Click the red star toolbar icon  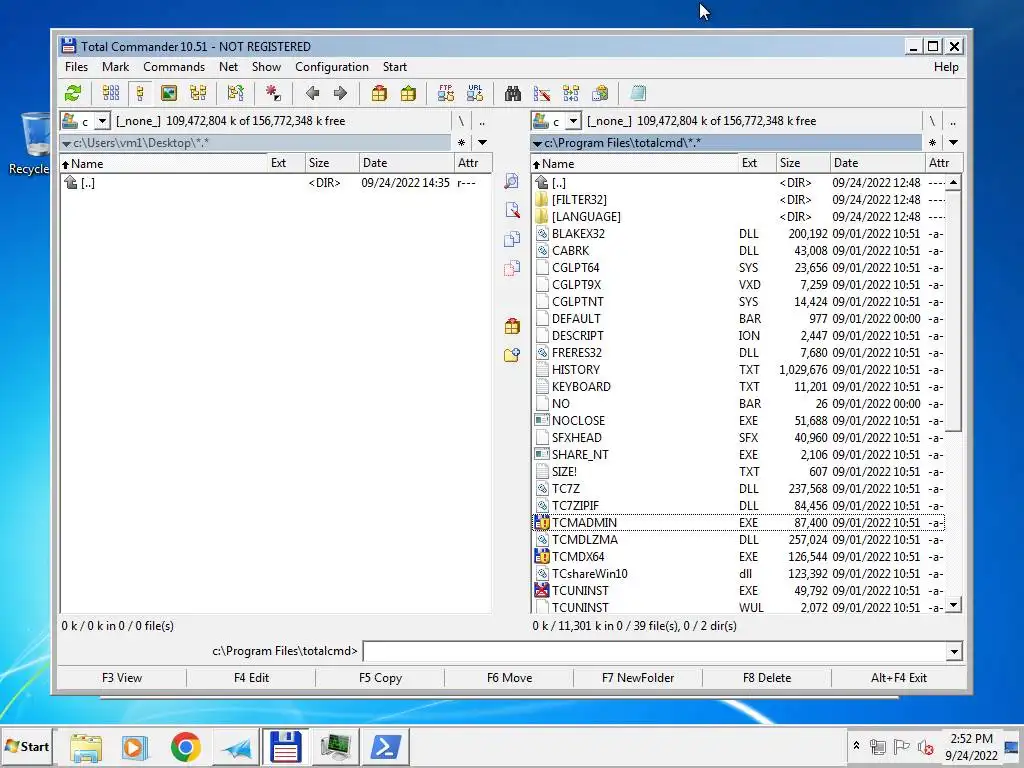pyautogui.click(x=273, y=93)
